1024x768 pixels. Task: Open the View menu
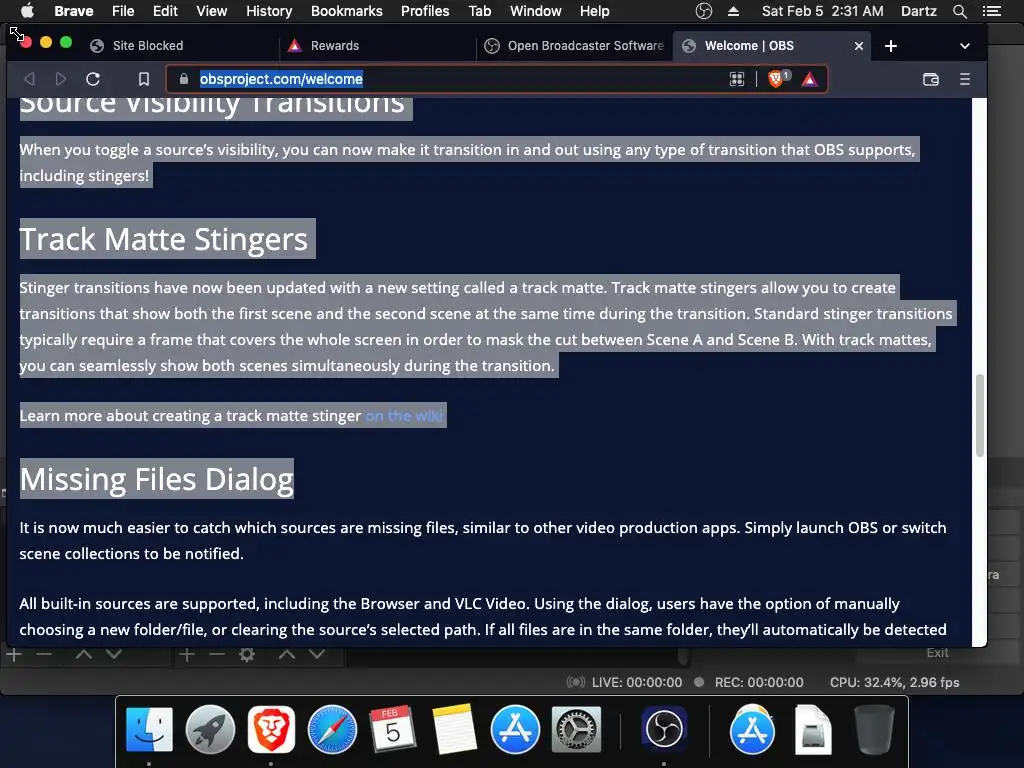point(212,11)
